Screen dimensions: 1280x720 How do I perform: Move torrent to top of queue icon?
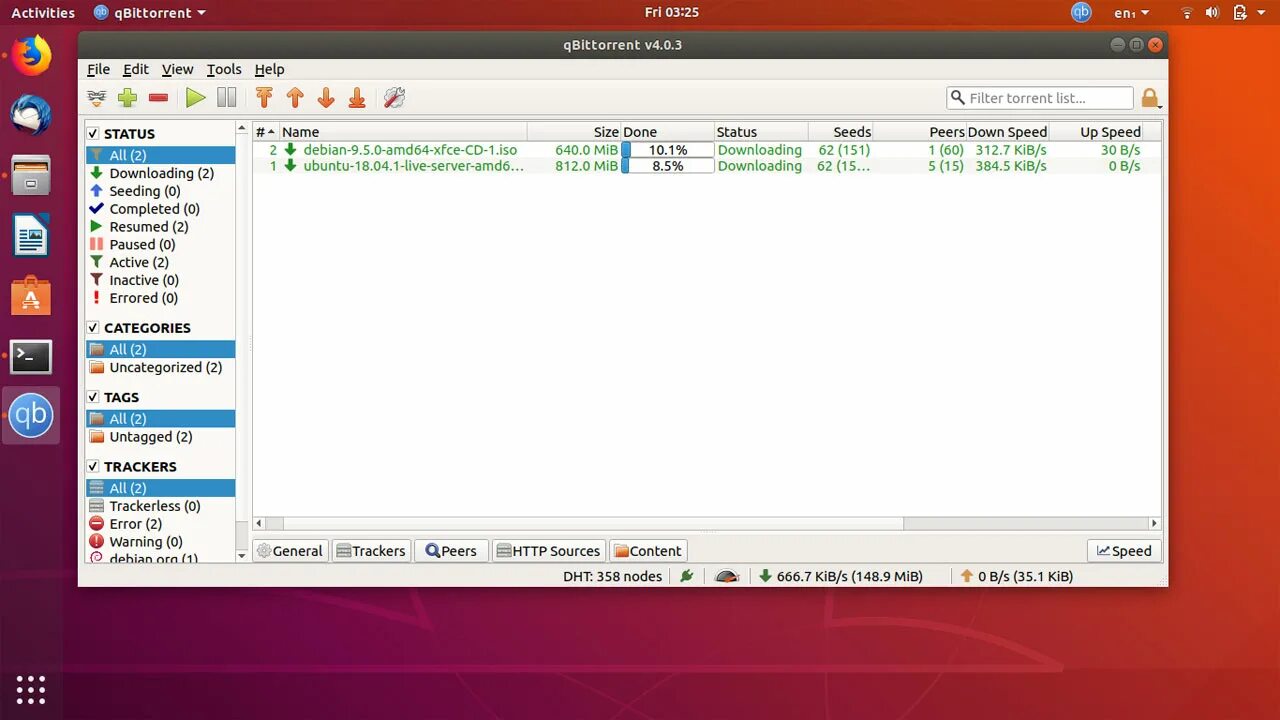point(264,98)
